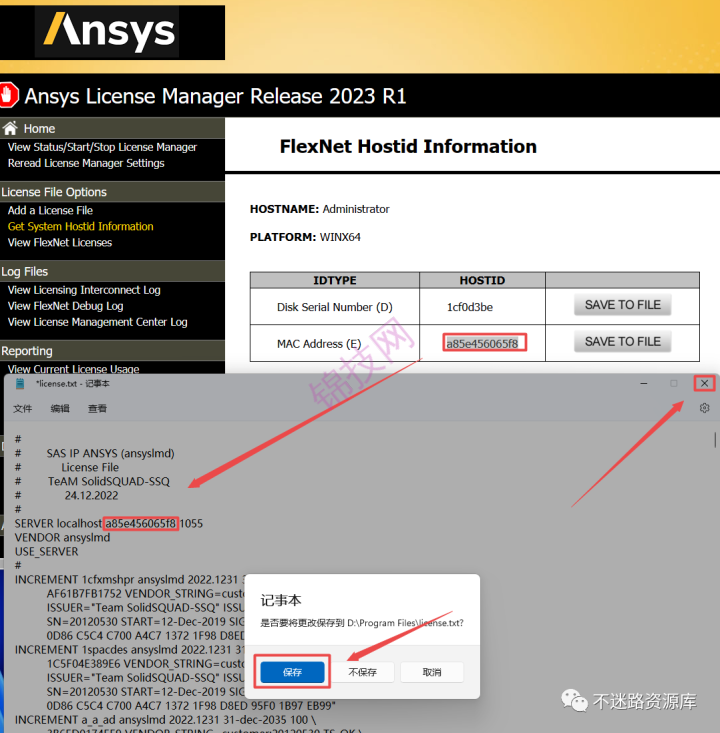Open the 文件 menu in Notepad
This screenshot has width=720, height=733.
point(22,409)
